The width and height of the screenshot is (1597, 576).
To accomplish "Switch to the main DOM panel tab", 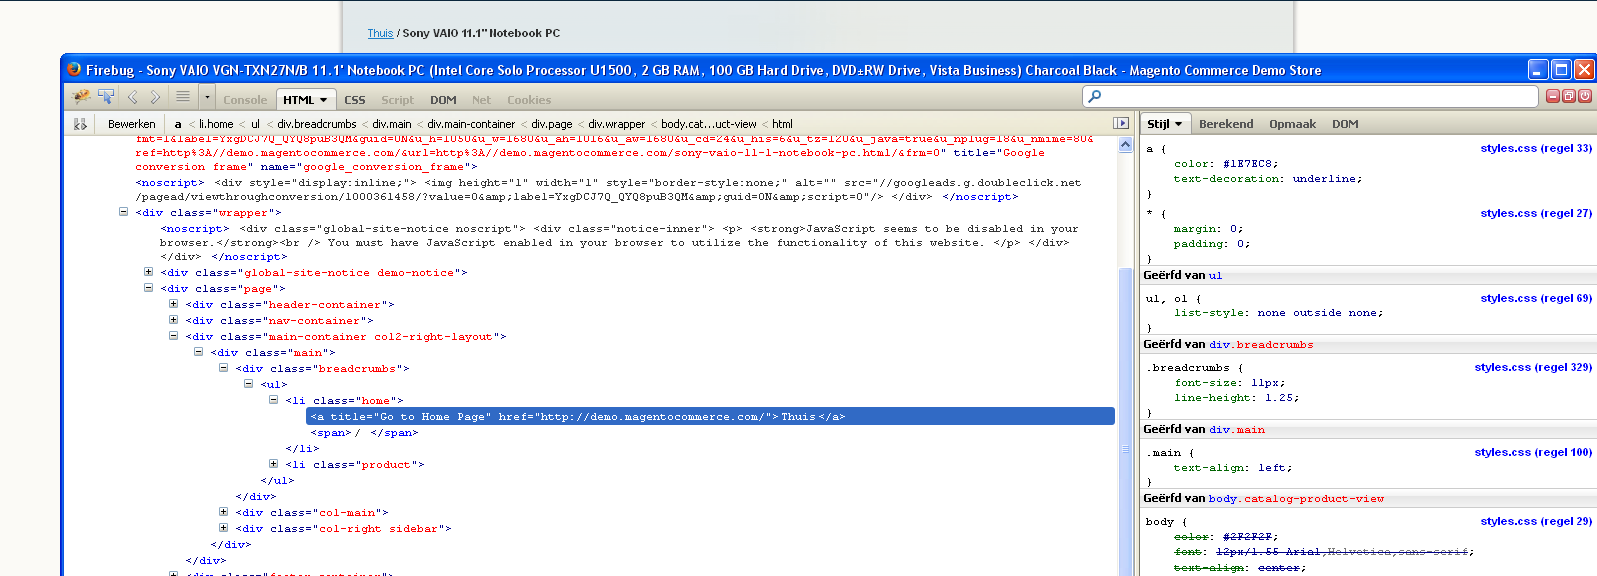I will 443,100.
